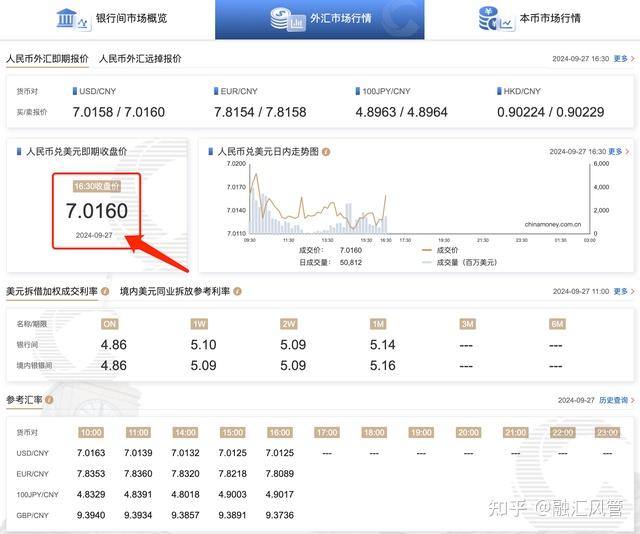The width and height of the screenshot is (640, 534).
Task: Select 境内美元同业拆放参考利率 tab
Action: point(175,291)
